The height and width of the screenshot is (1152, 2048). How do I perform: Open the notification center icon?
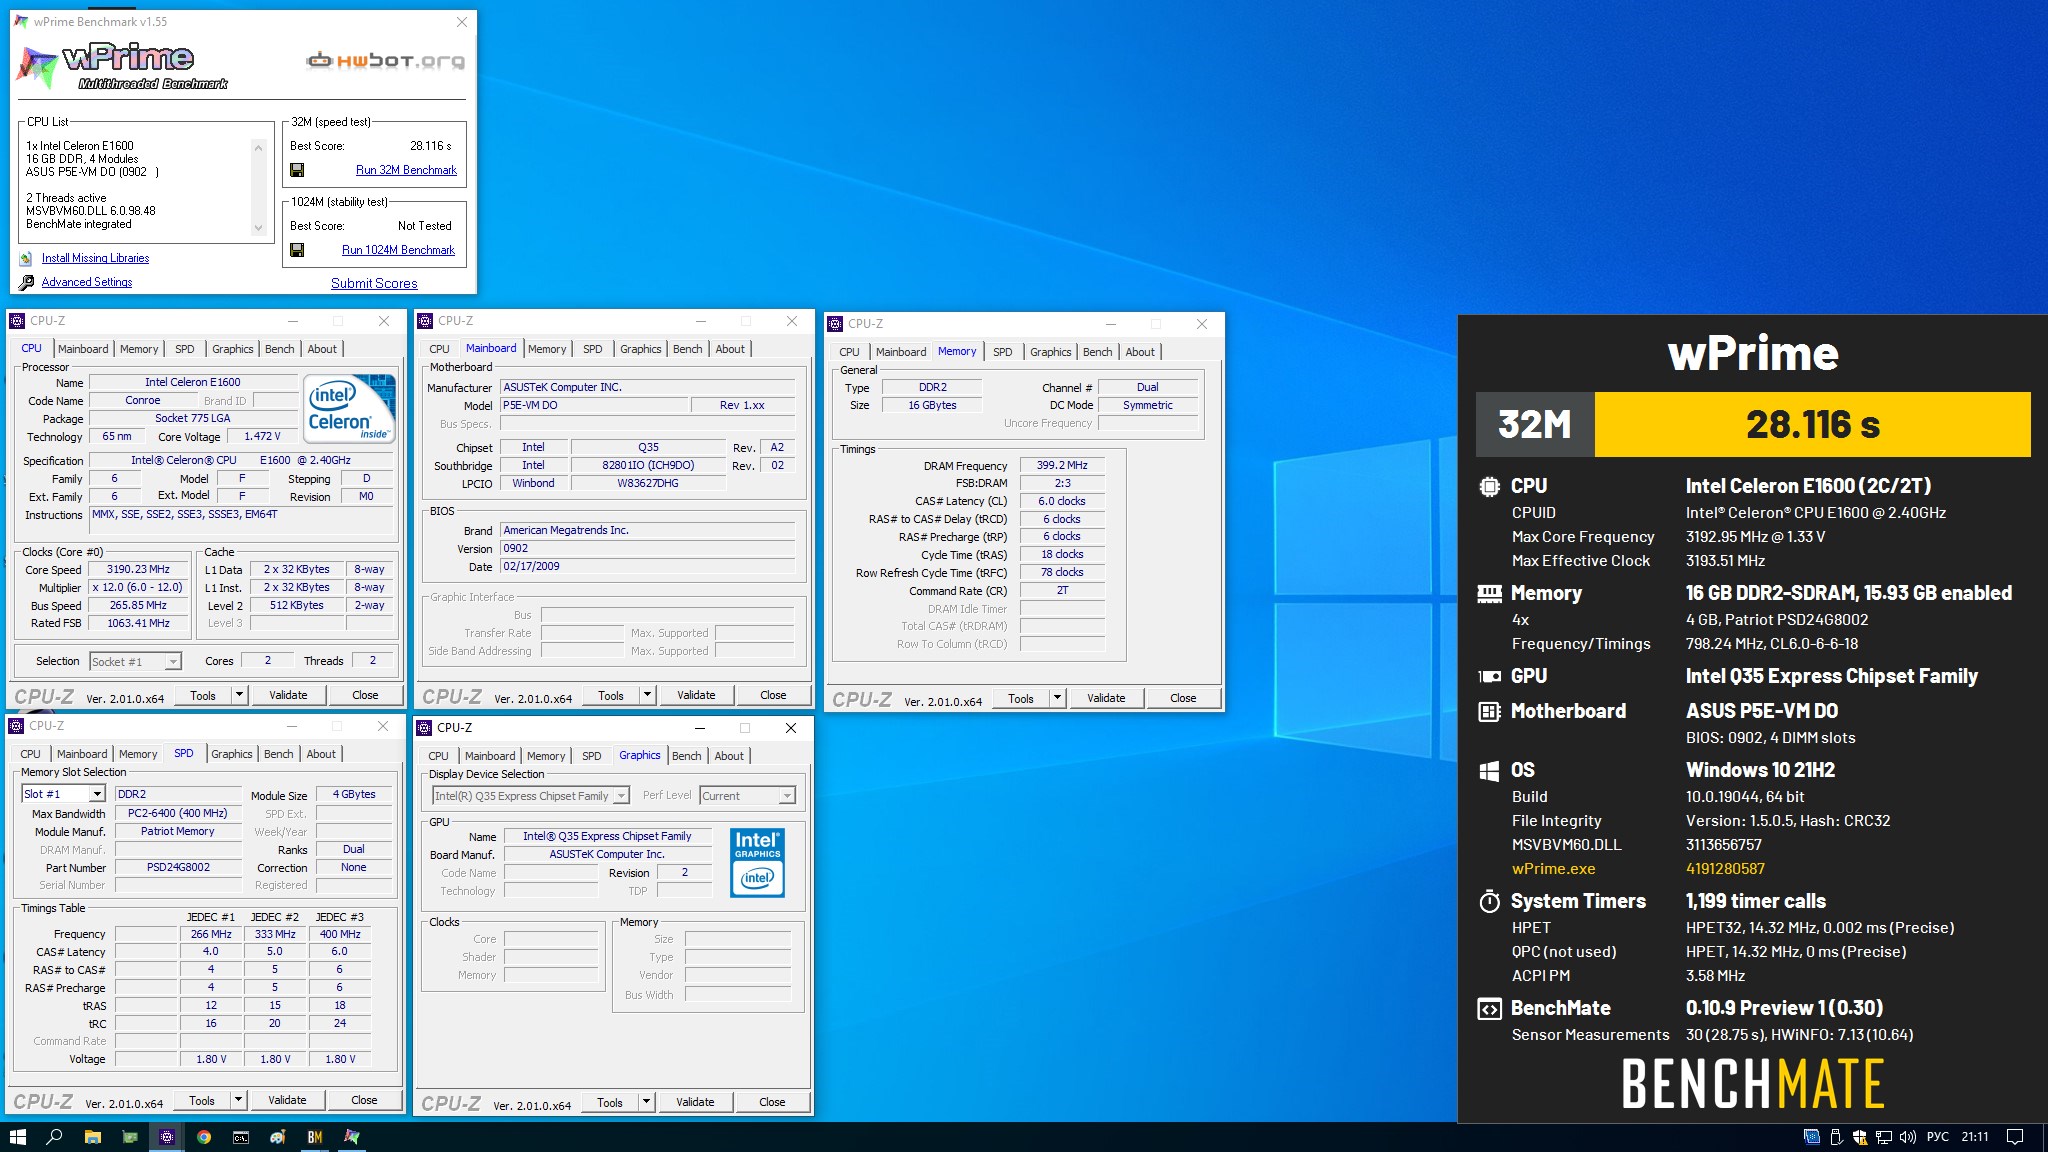[x=2016, y=1137]
